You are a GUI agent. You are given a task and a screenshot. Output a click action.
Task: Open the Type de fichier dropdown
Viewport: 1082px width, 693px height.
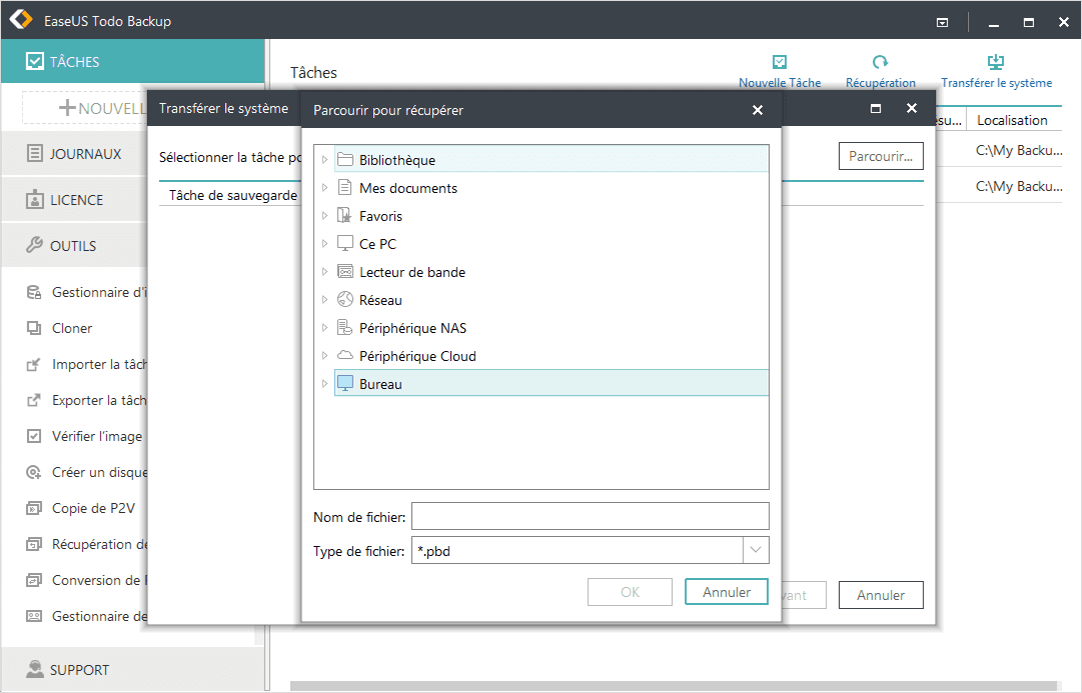coord(756,550)
